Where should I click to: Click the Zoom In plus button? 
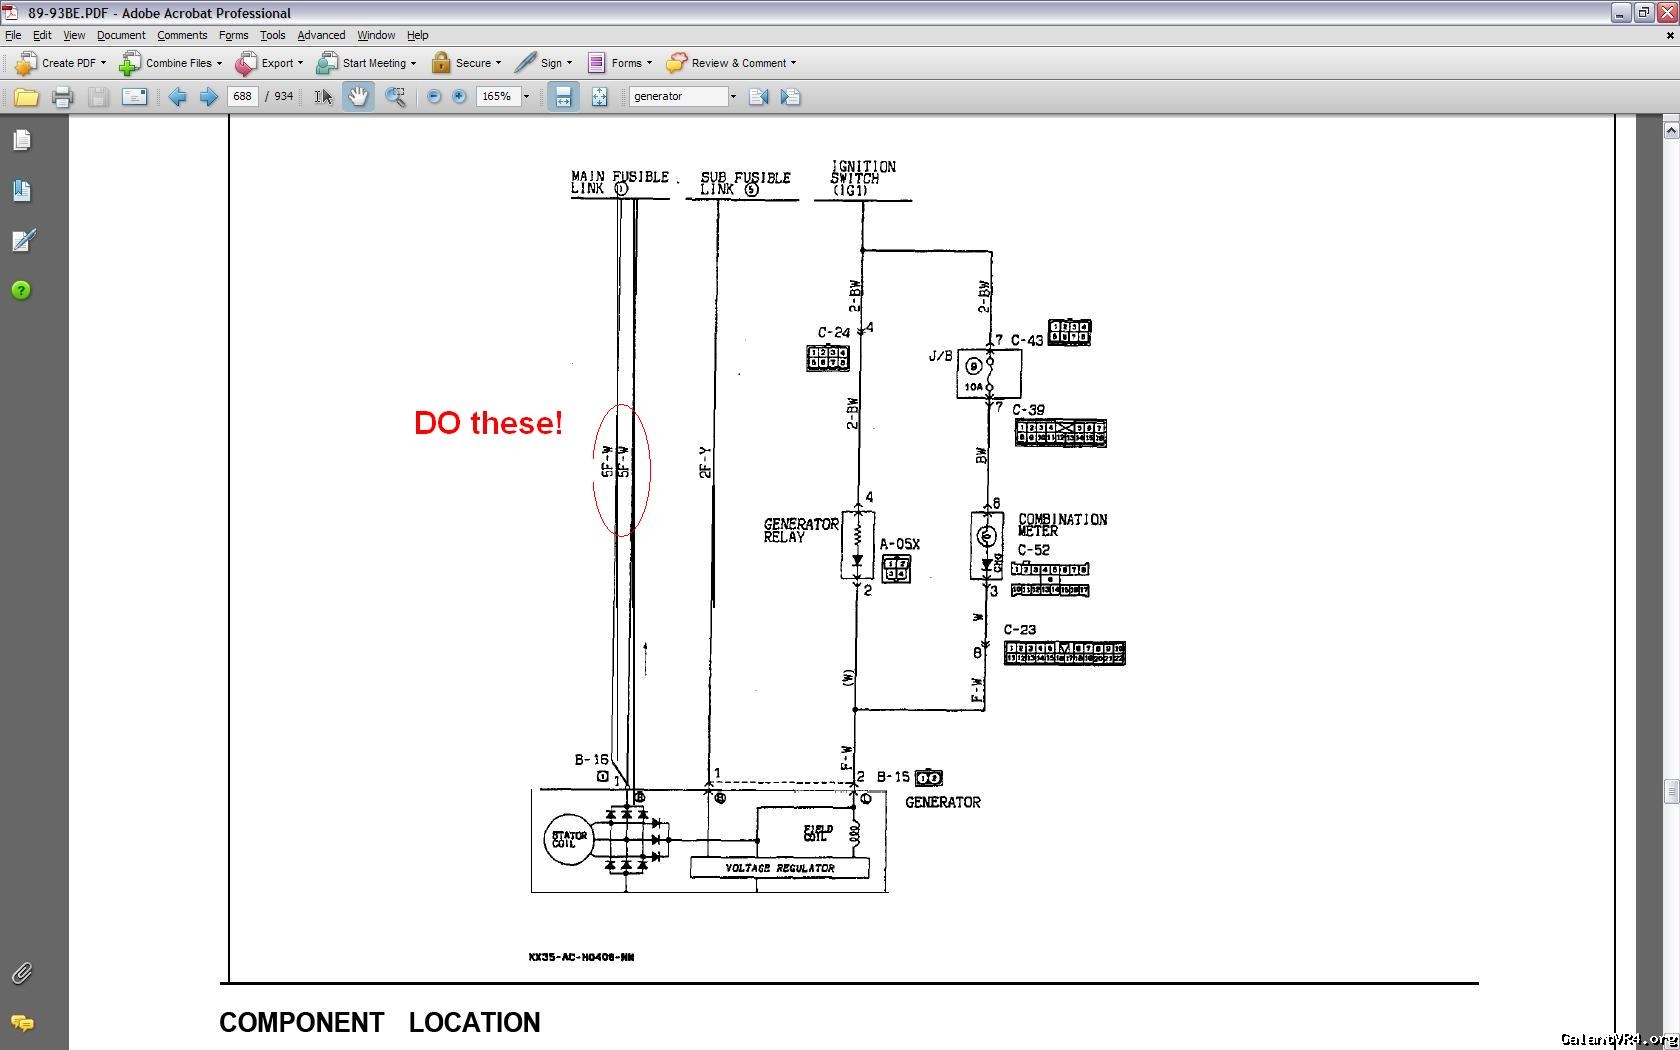pyautogui.click(x=459, y=97)
